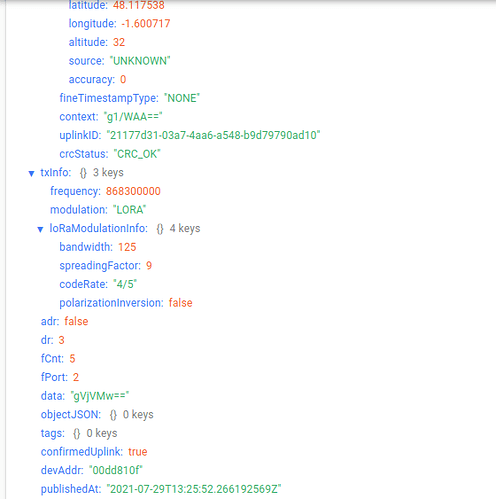Click the tags braces with 0 keys

click(x=77, y=433)
